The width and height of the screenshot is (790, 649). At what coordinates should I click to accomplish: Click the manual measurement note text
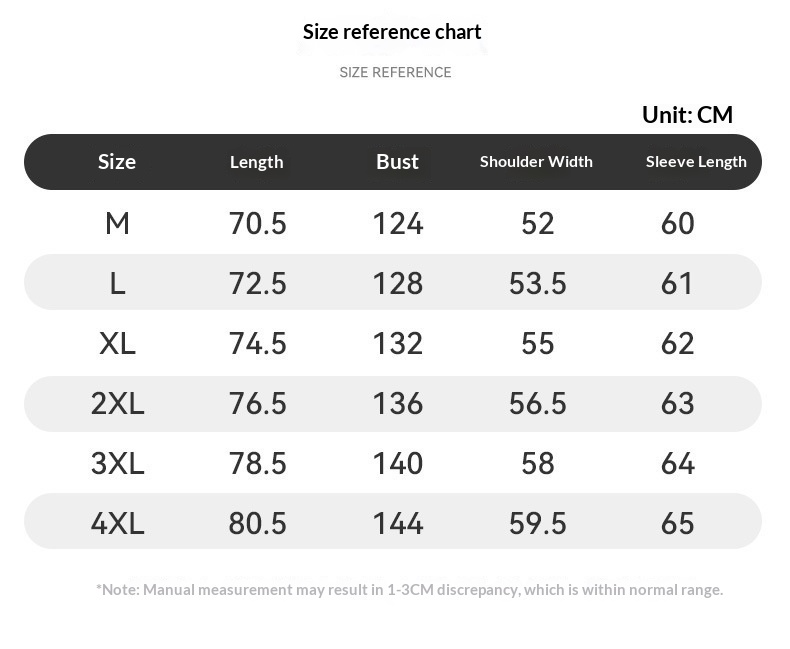pyautogui.click(x=409, y=590)
